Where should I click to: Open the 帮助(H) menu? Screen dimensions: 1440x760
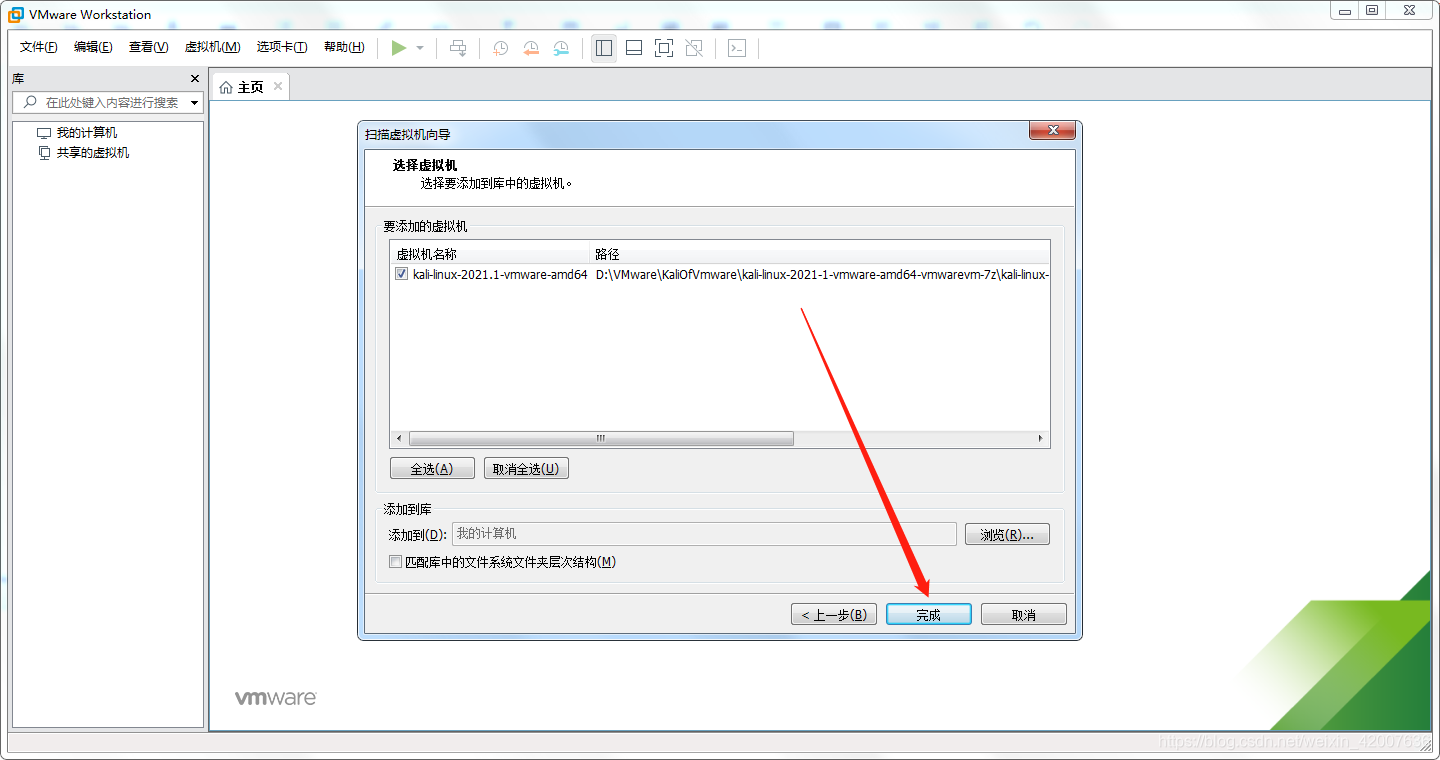[344, 47]
